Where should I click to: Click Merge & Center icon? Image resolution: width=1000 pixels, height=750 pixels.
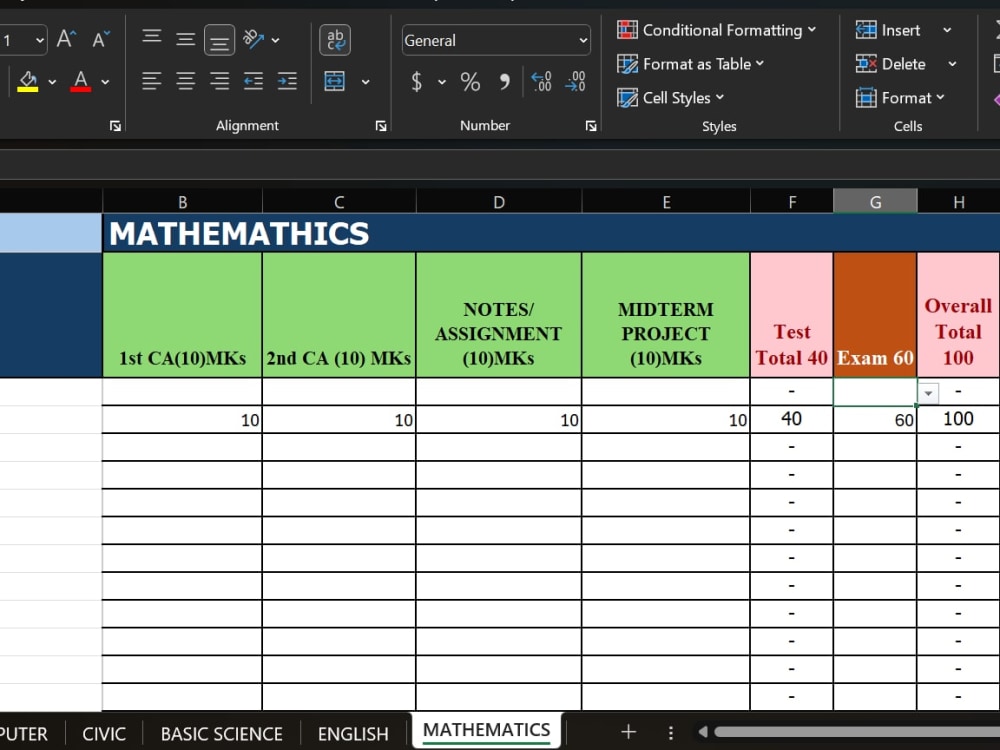[x=335, y=81]
